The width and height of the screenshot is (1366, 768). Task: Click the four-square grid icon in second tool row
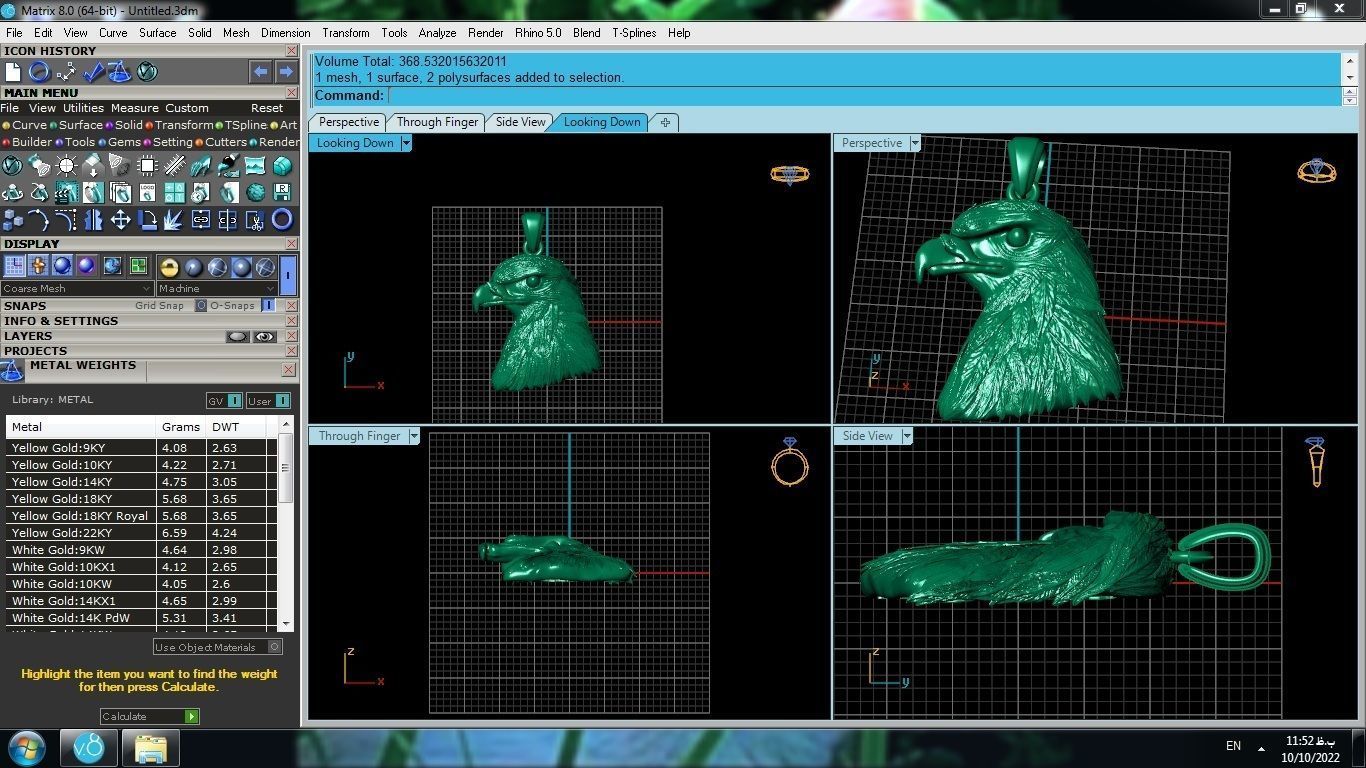[x=174, y=192]
